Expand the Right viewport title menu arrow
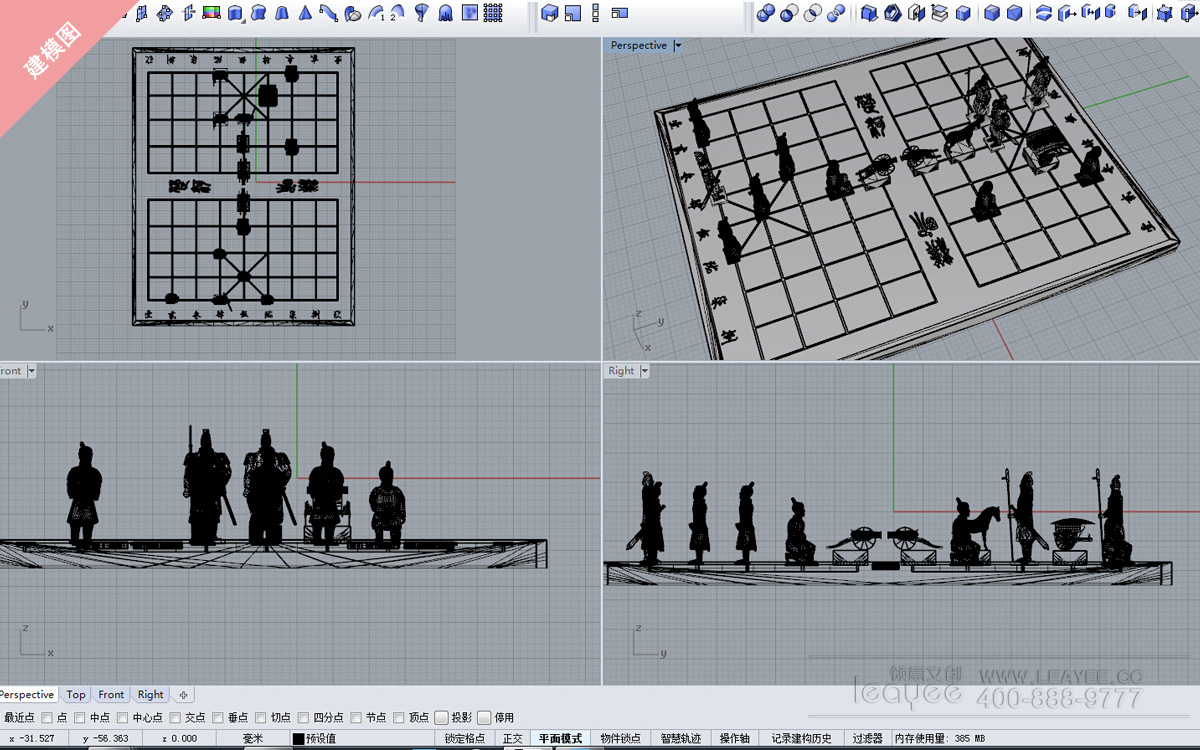Image resolution: width=1200 pixels, height=750 pixels. click(x=644, y=371)
